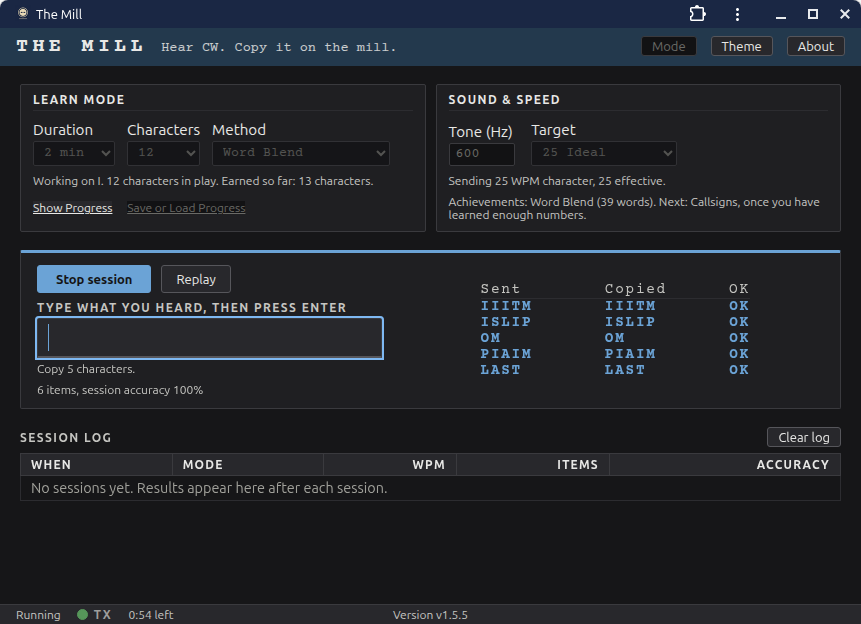Viewport: 861px width, 624px height.
Task: Click the OK result for IIITM row
Action: pos(739,305)
